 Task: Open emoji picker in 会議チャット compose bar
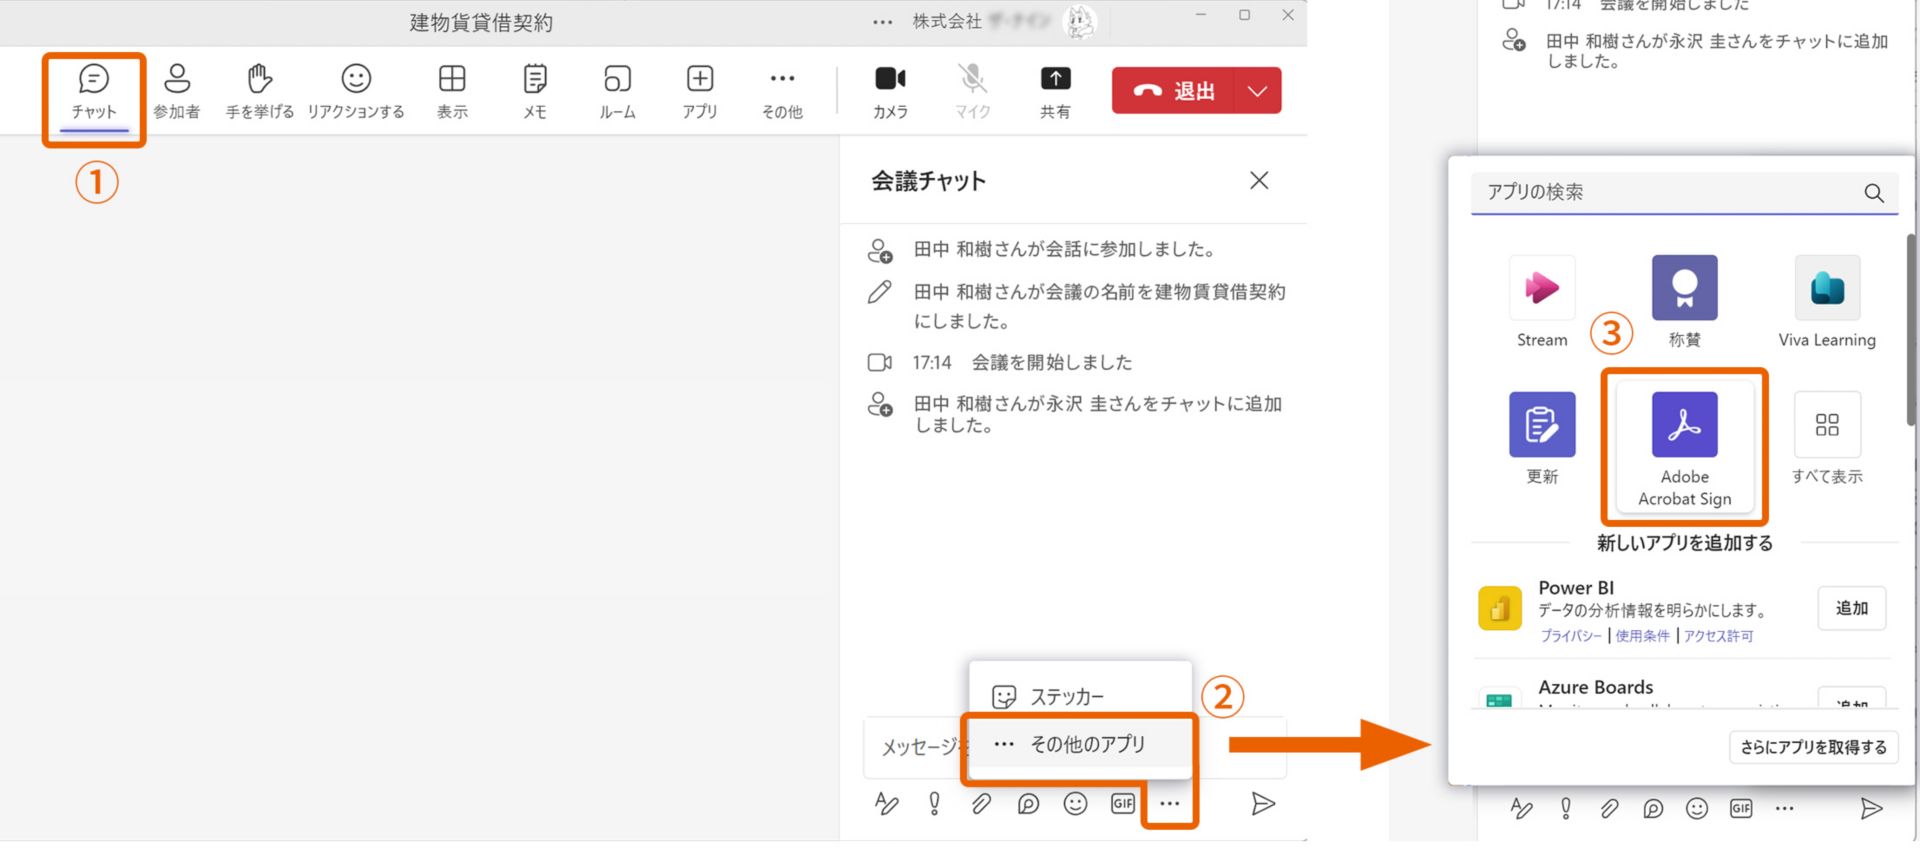(x=1075, y=804)
